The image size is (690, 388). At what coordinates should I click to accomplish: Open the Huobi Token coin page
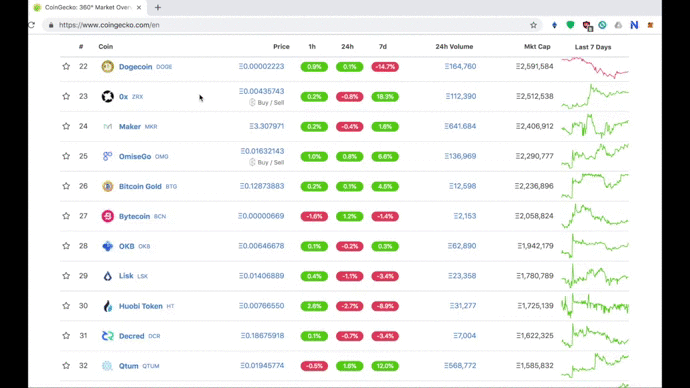tap(141, 306)
